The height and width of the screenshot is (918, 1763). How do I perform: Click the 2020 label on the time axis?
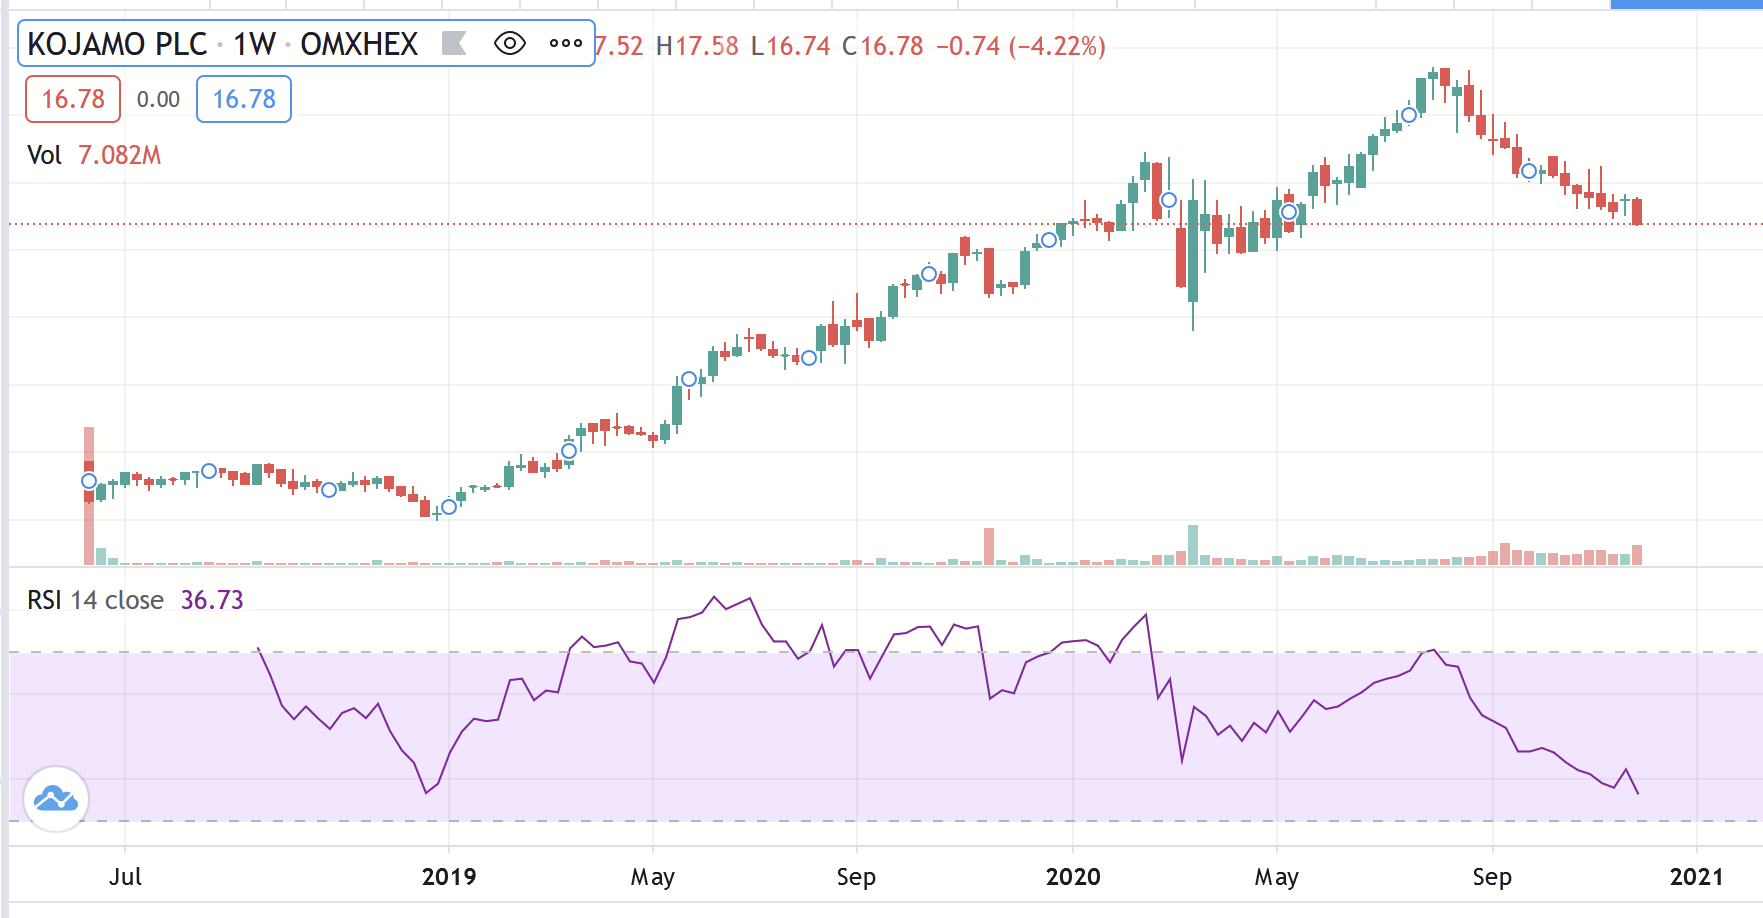pos(1073,877)
